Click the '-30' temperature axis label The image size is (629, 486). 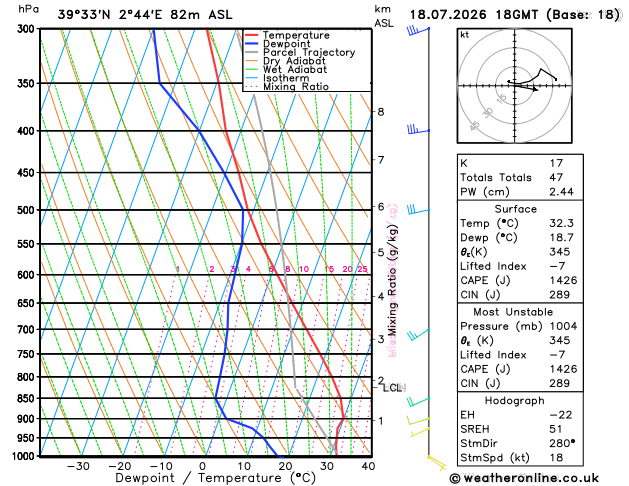(78, 466)
